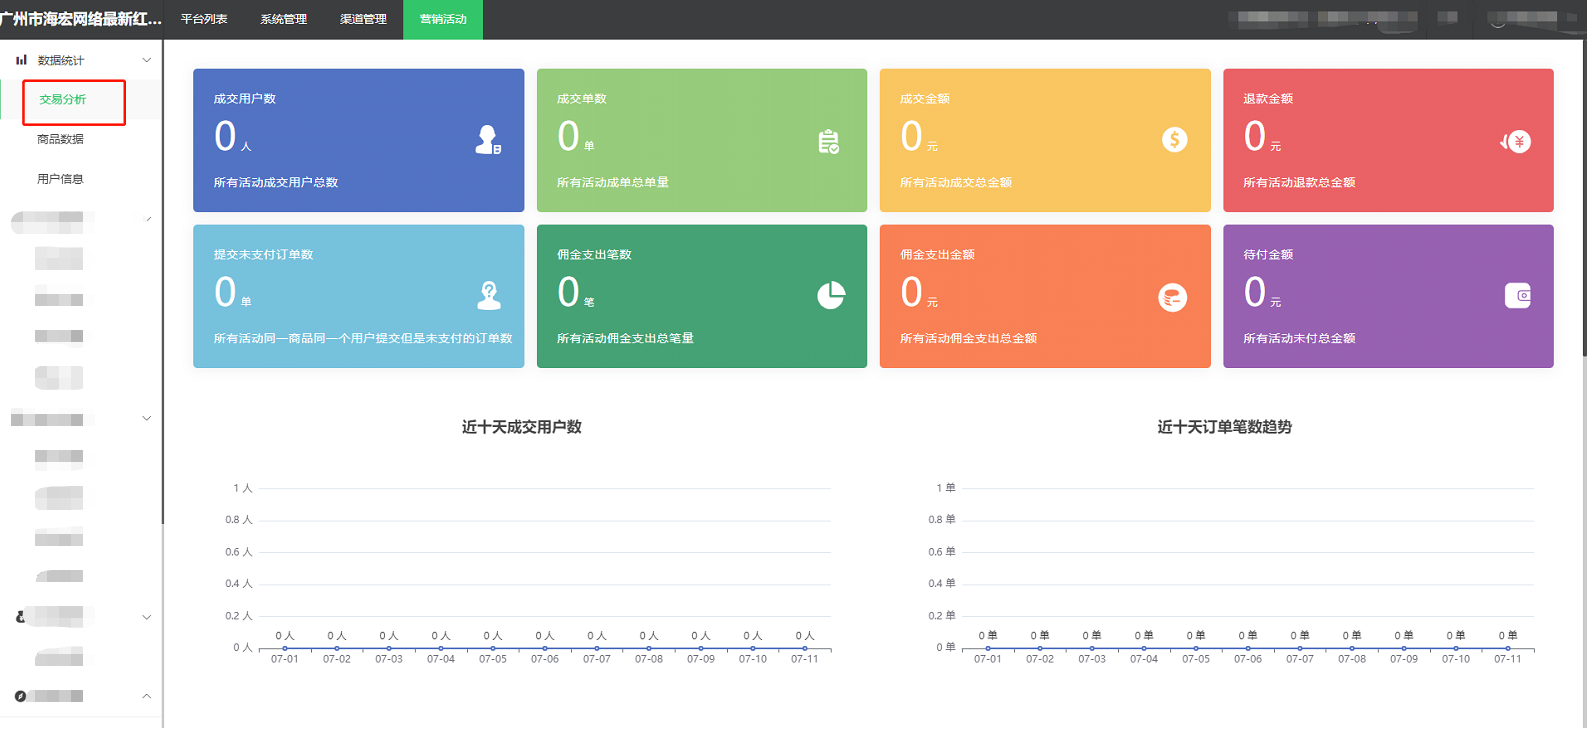Click the 07-01 point in 订单笔数趋势 chart
The image size is (1588, 736).
pos(988,648)
